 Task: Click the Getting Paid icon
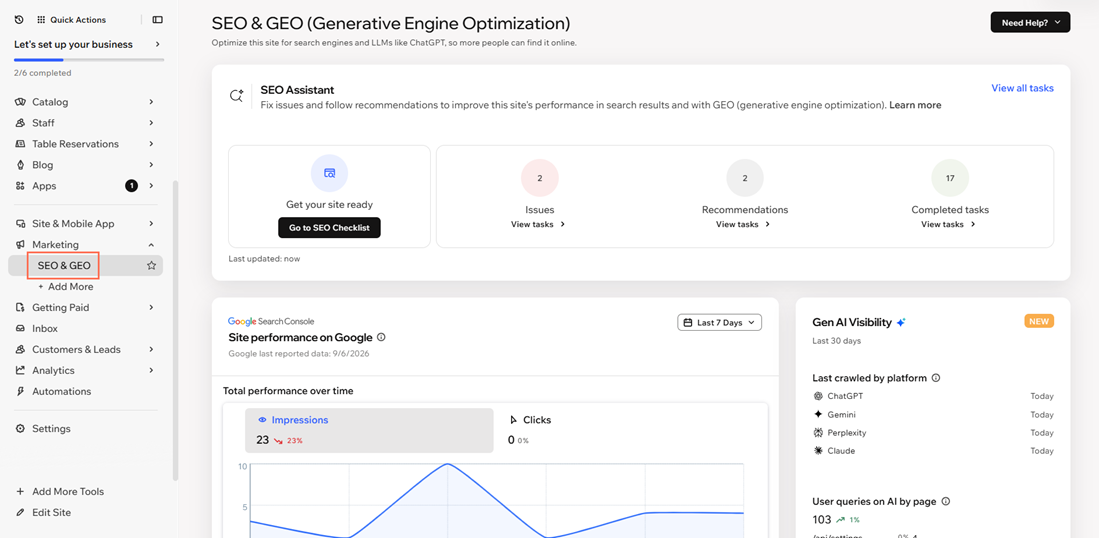tap(20, 308)
